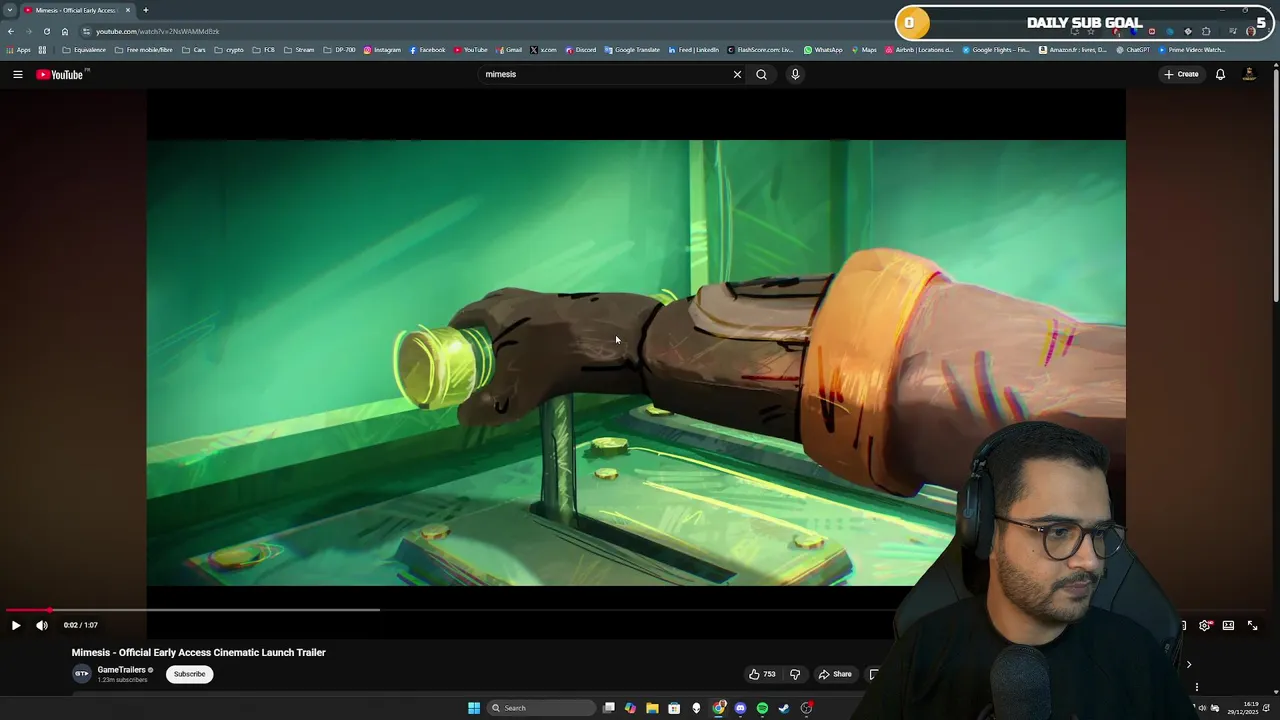
Task: Select the Mimesis - Official Early Access tab
Action: click(x=77, y=10)
